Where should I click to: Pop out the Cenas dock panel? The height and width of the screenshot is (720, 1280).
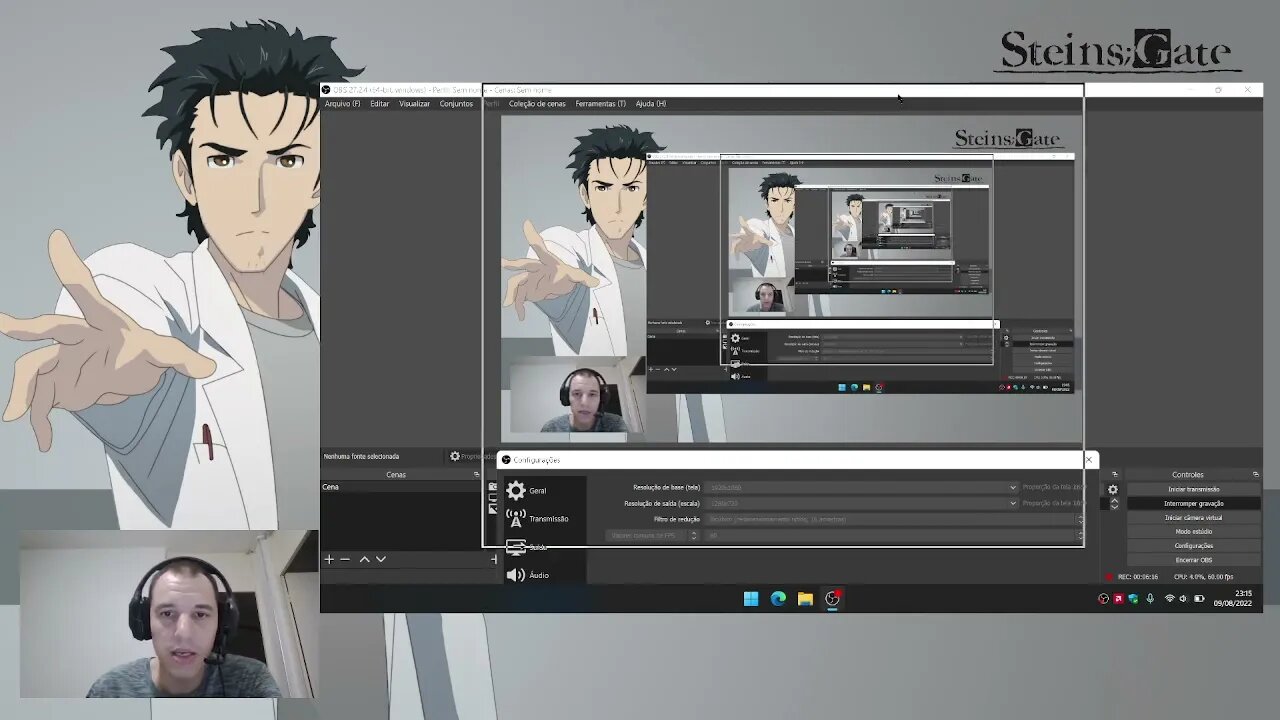(x=475, y=474)
